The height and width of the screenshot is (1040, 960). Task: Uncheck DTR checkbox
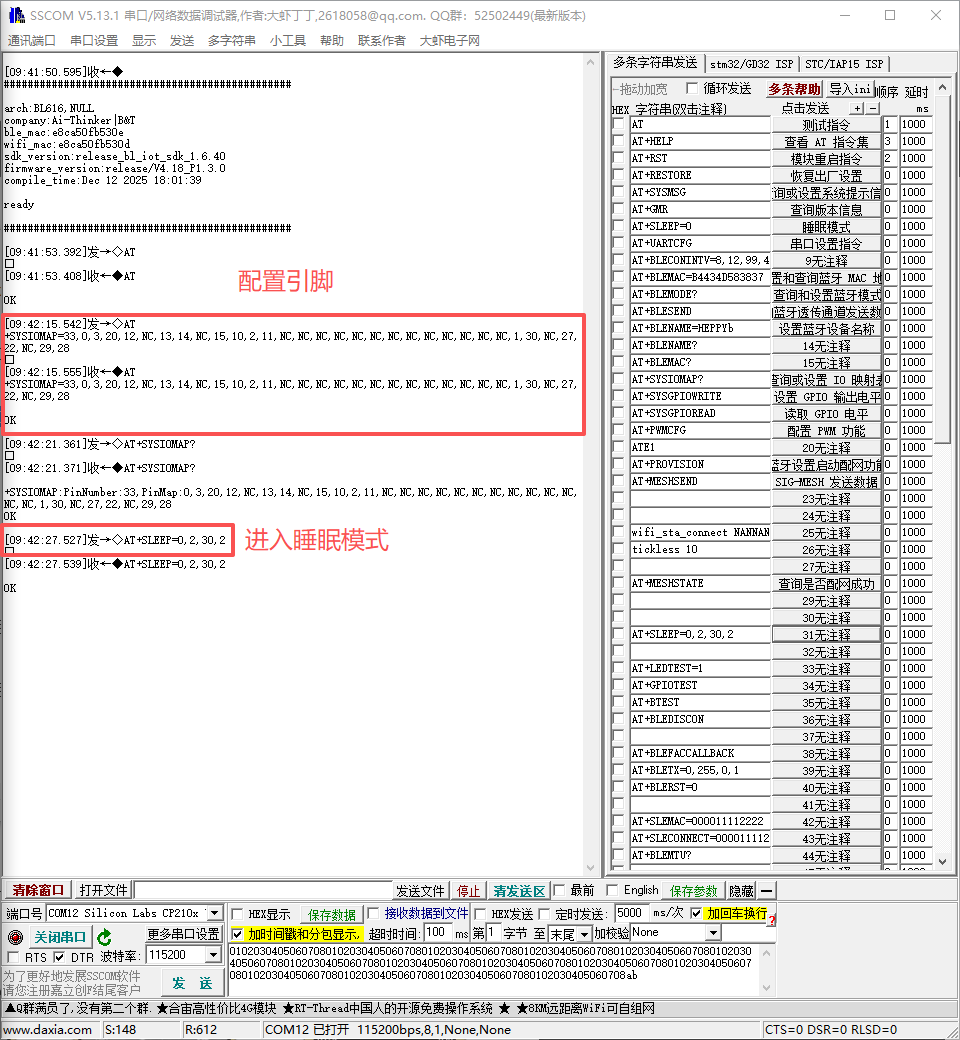[59, 957]
